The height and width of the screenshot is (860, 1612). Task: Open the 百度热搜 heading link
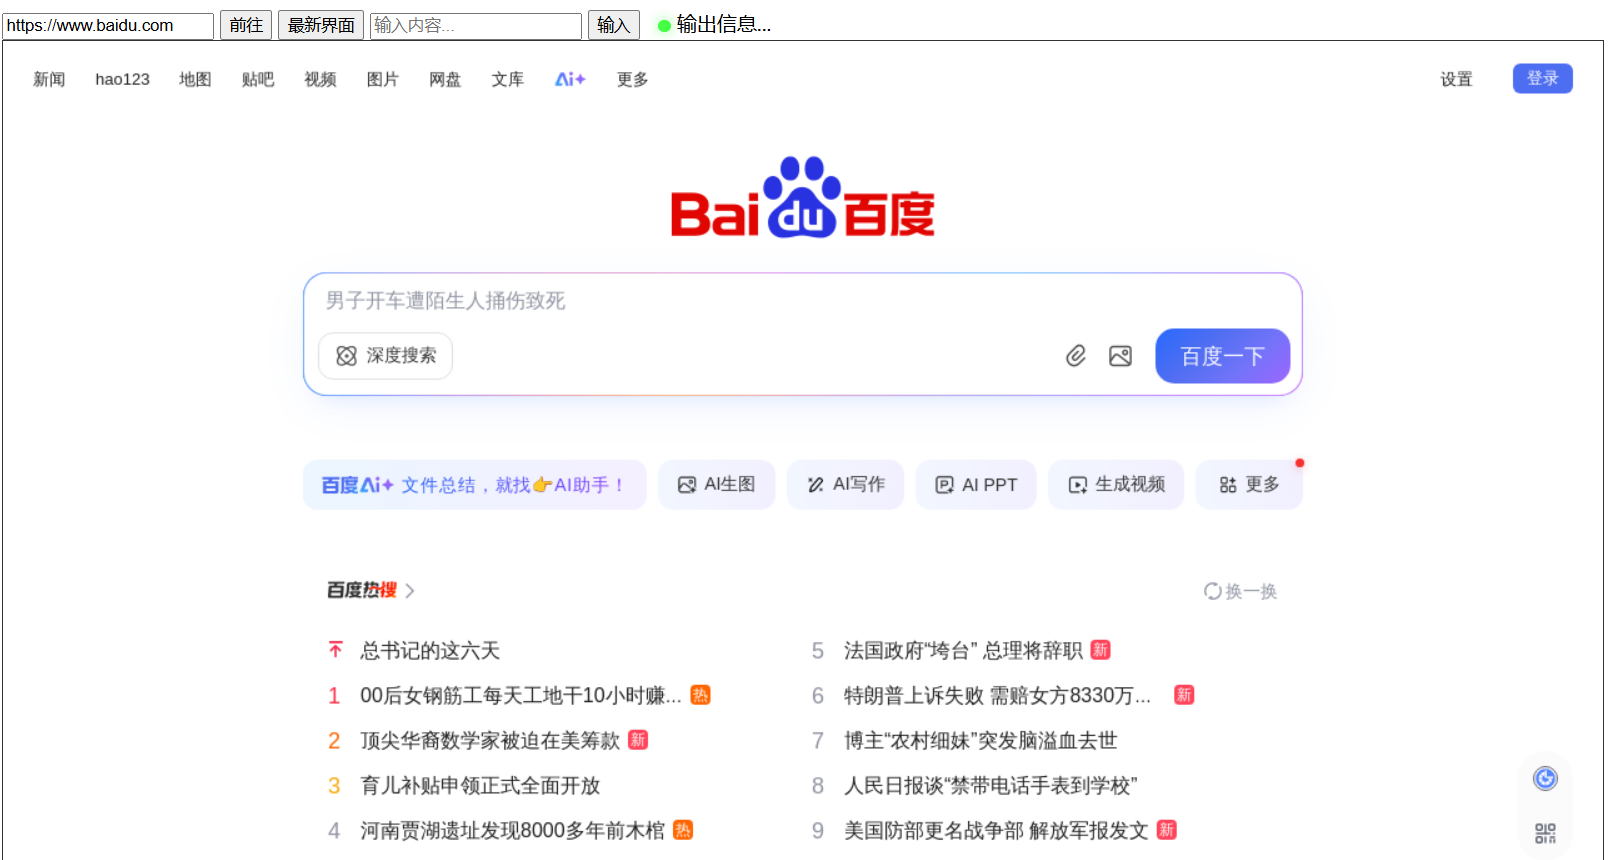click(x=362, y=590)
